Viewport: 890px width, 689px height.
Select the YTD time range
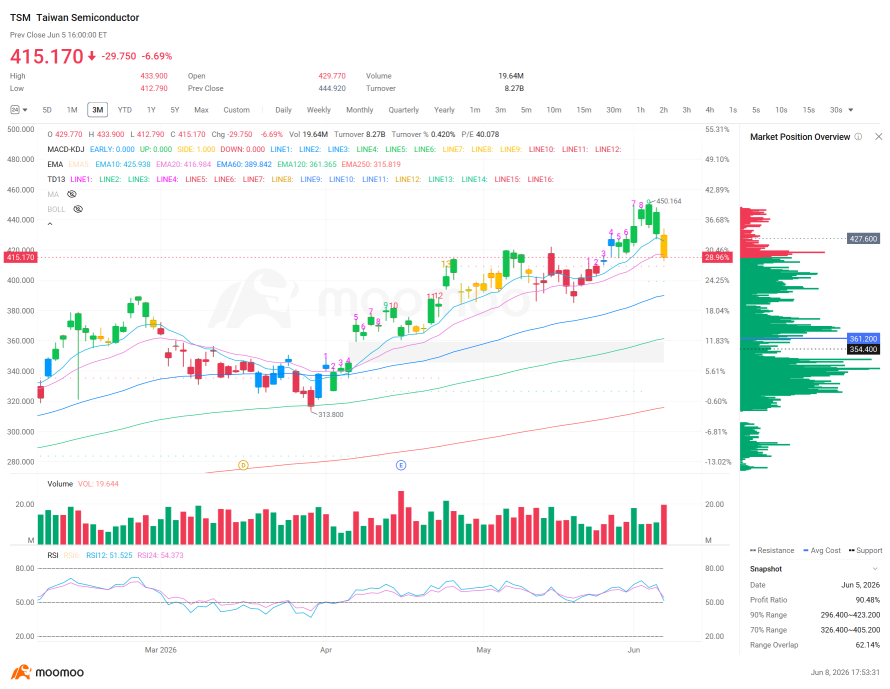click(124, 110)
